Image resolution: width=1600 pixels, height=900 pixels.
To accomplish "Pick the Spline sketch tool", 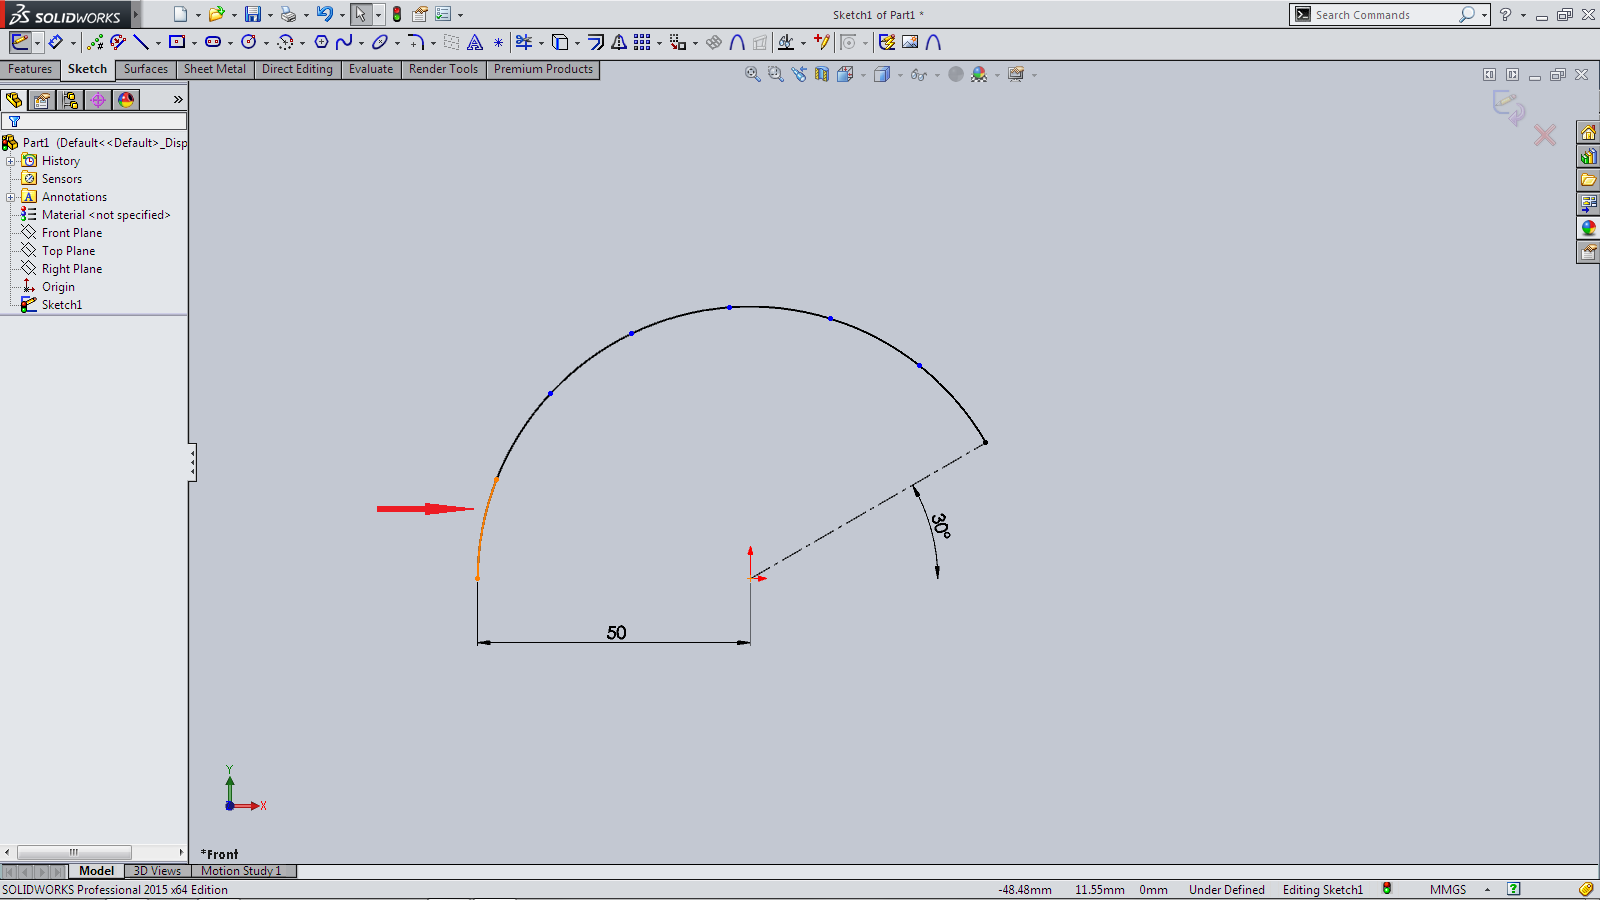I will click(x=344, y=42).
